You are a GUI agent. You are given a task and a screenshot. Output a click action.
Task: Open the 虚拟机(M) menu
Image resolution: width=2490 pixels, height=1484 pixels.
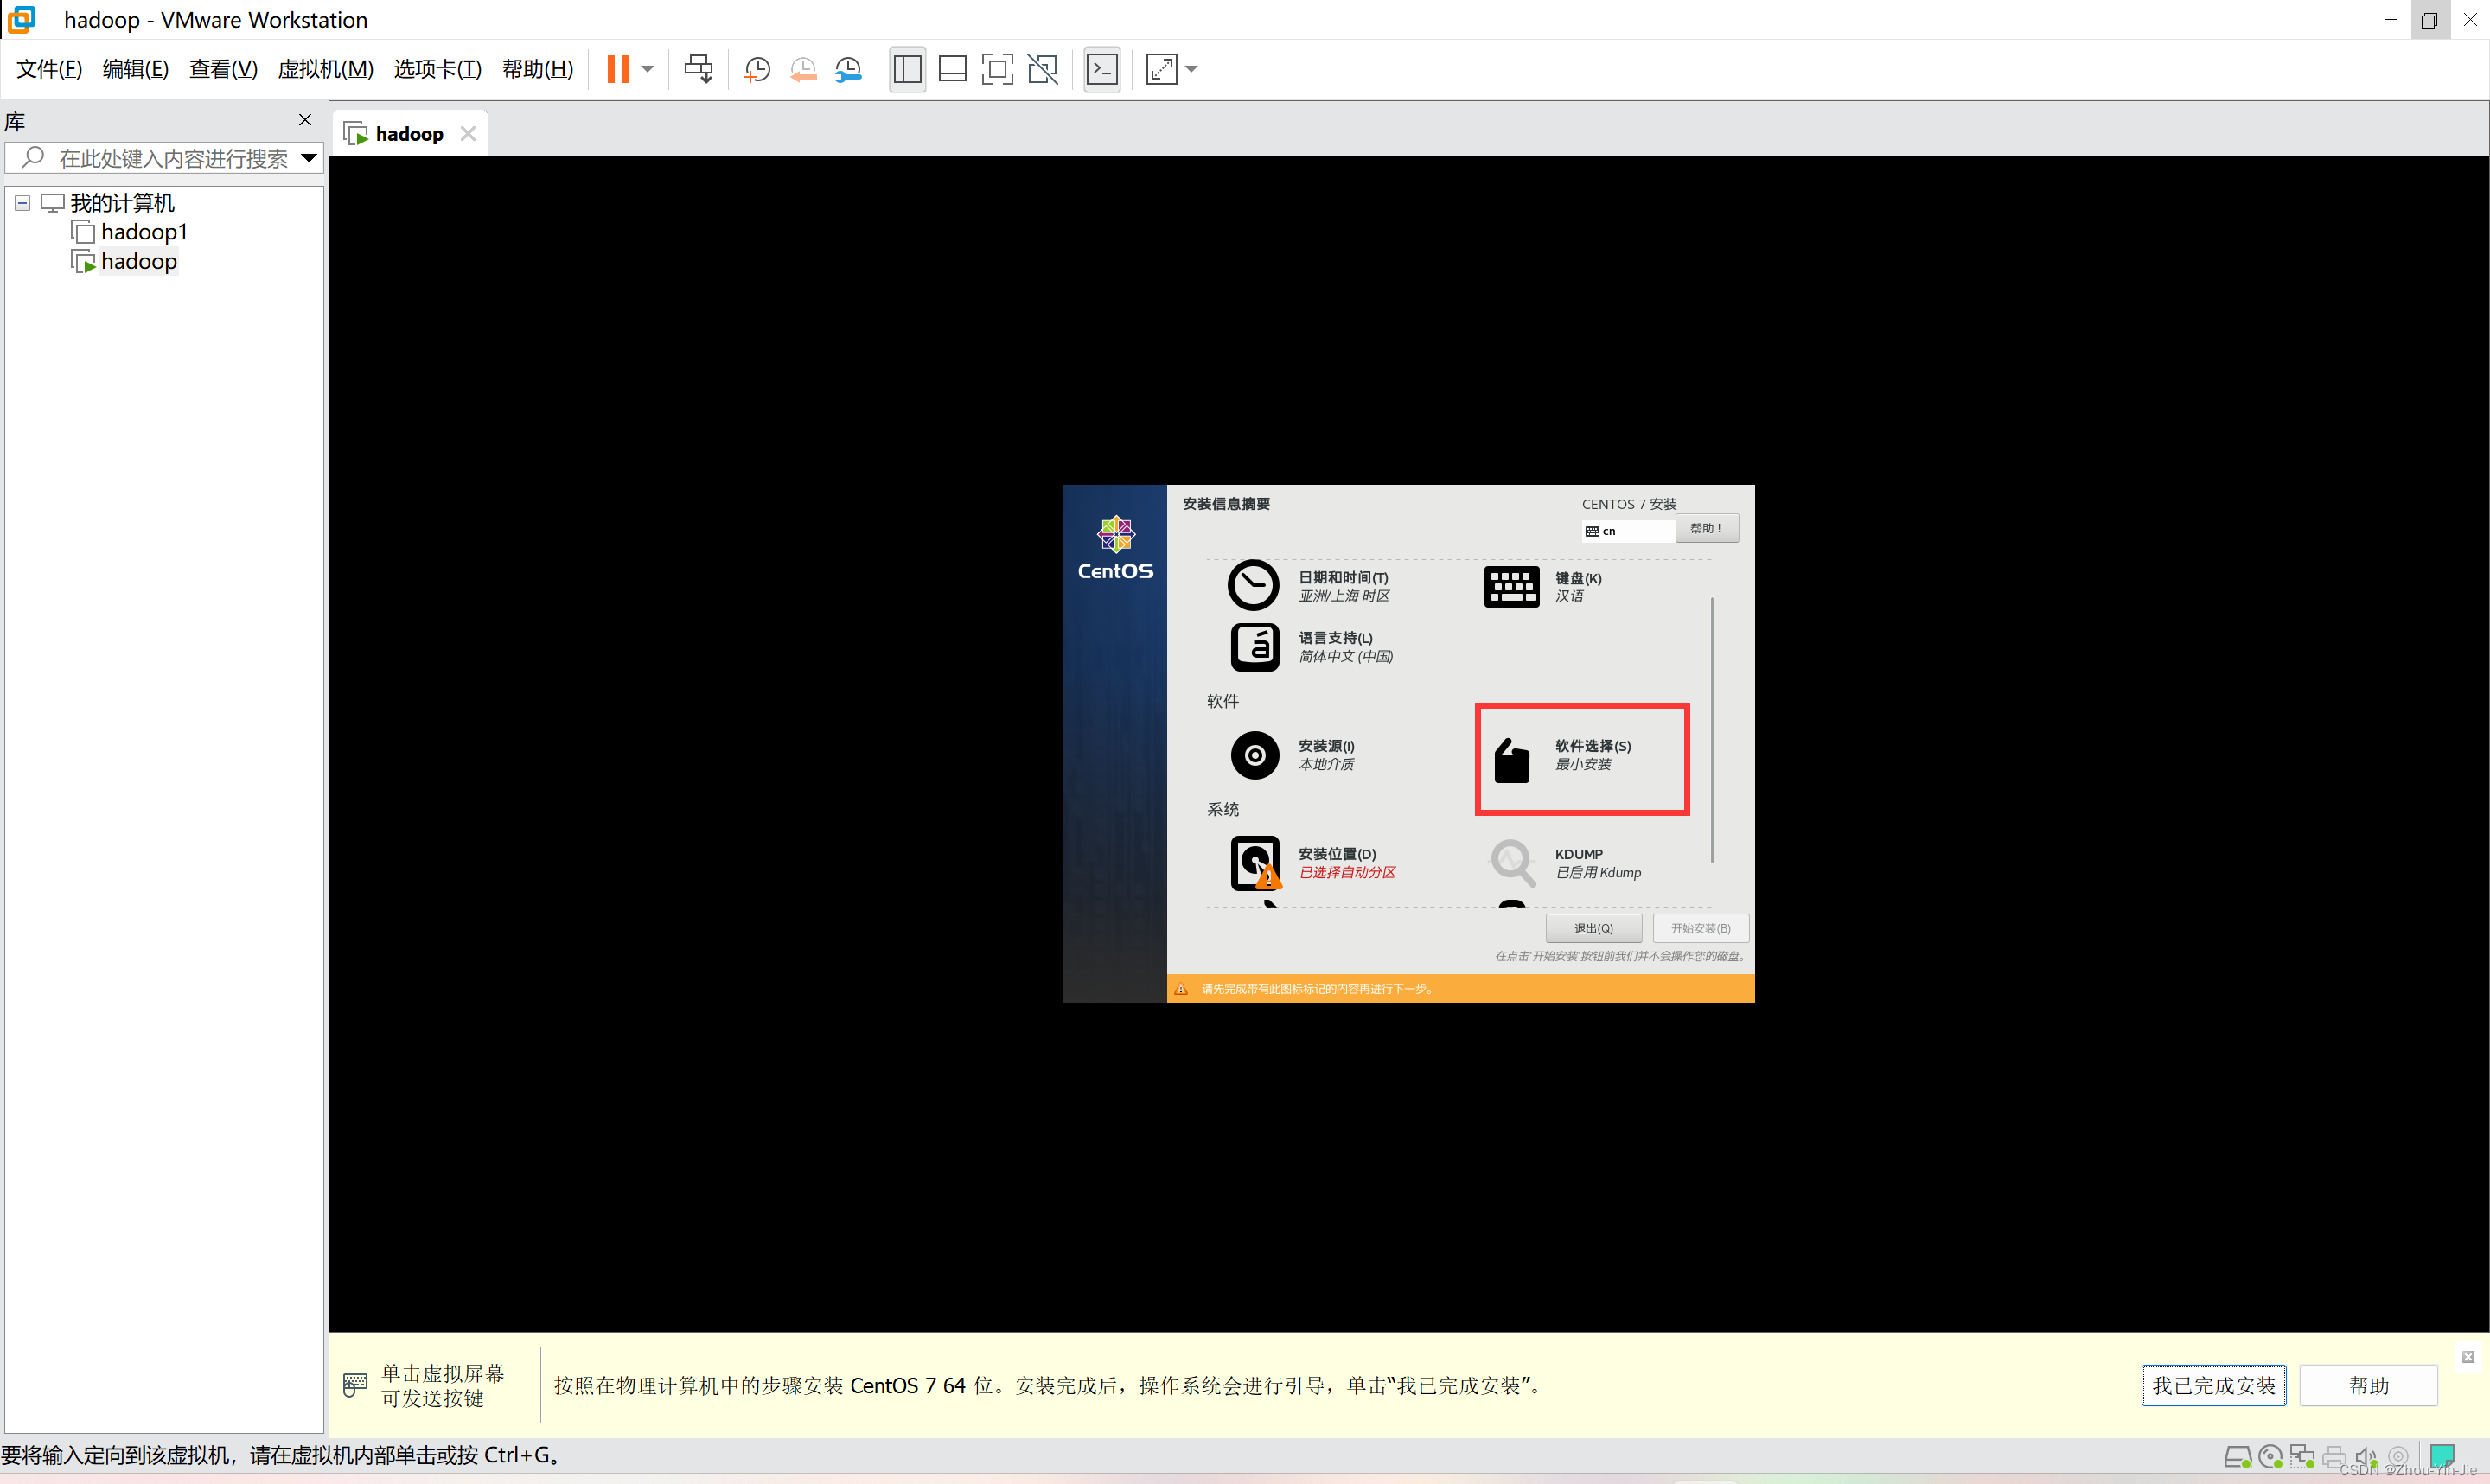[x=325, y=69]
